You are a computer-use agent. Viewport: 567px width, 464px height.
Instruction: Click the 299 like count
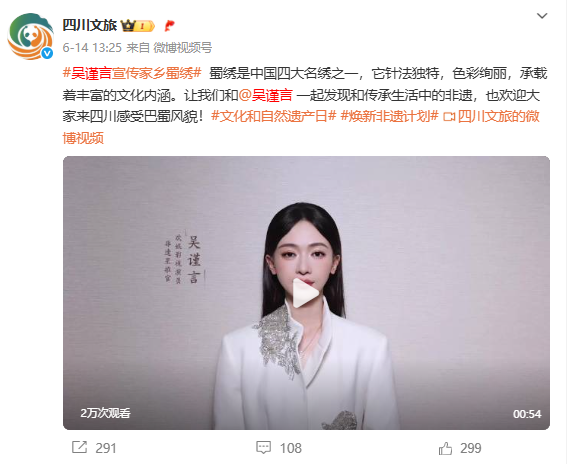coord(470,448)
